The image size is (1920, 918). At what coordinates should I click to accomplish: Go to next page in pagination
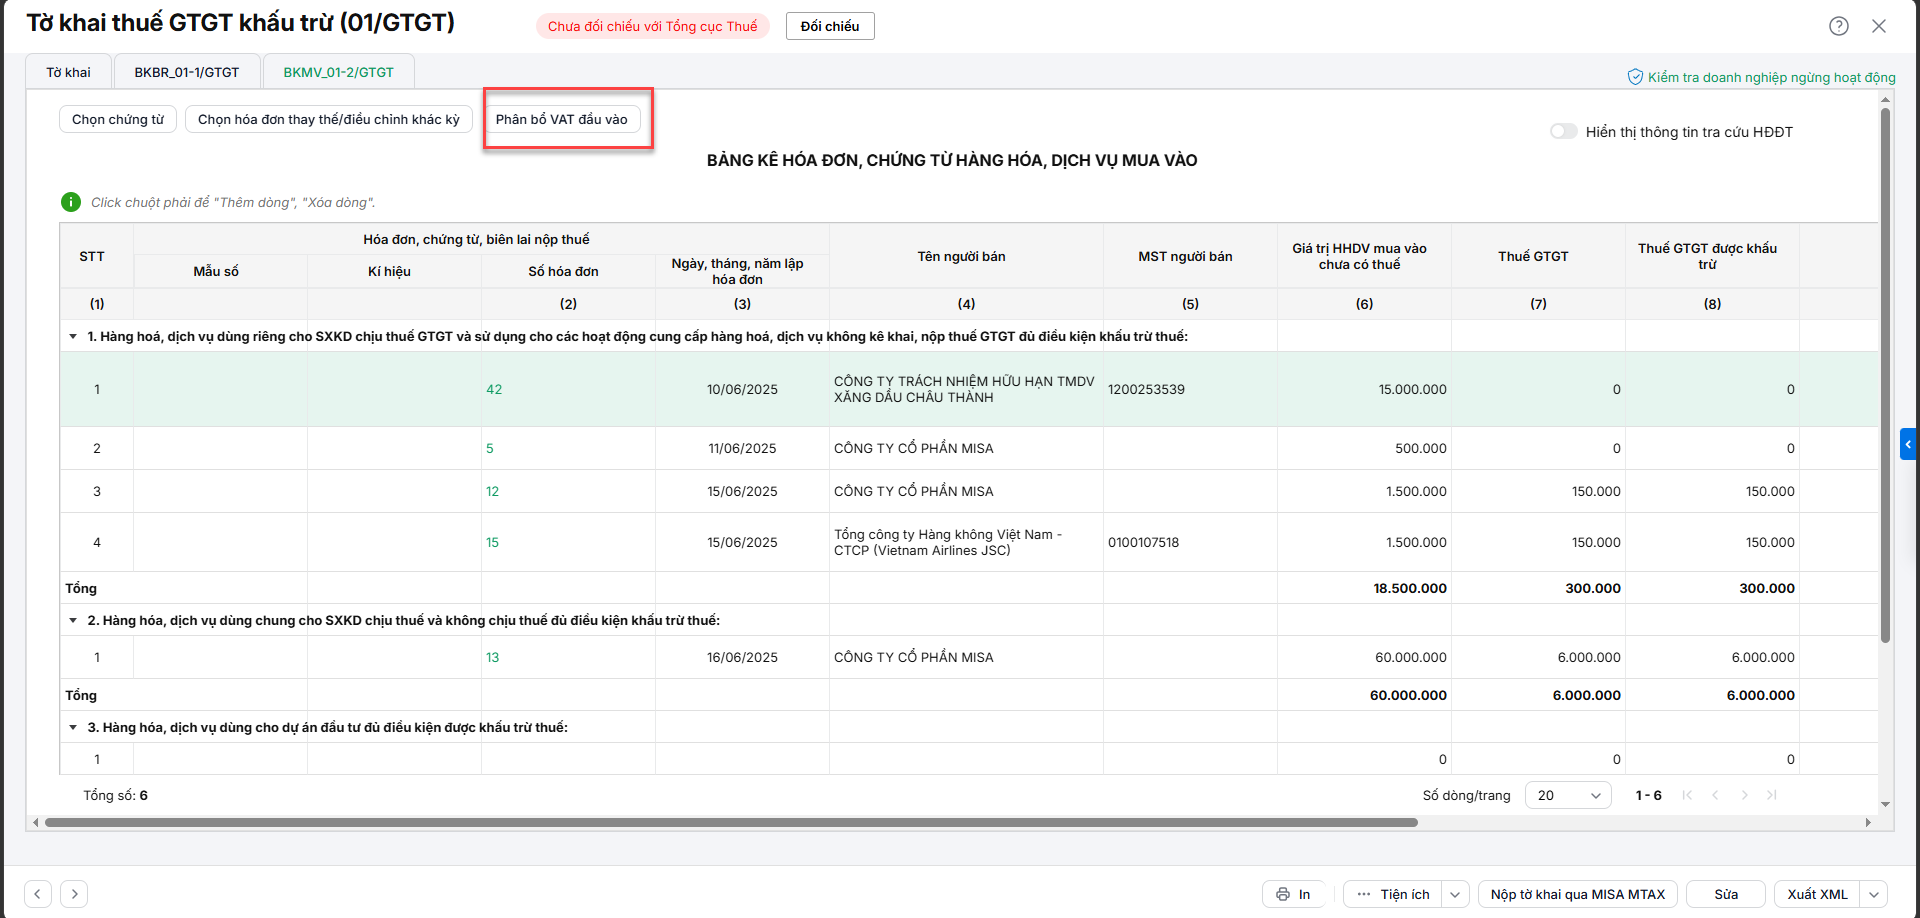(x=1744, y=795)
